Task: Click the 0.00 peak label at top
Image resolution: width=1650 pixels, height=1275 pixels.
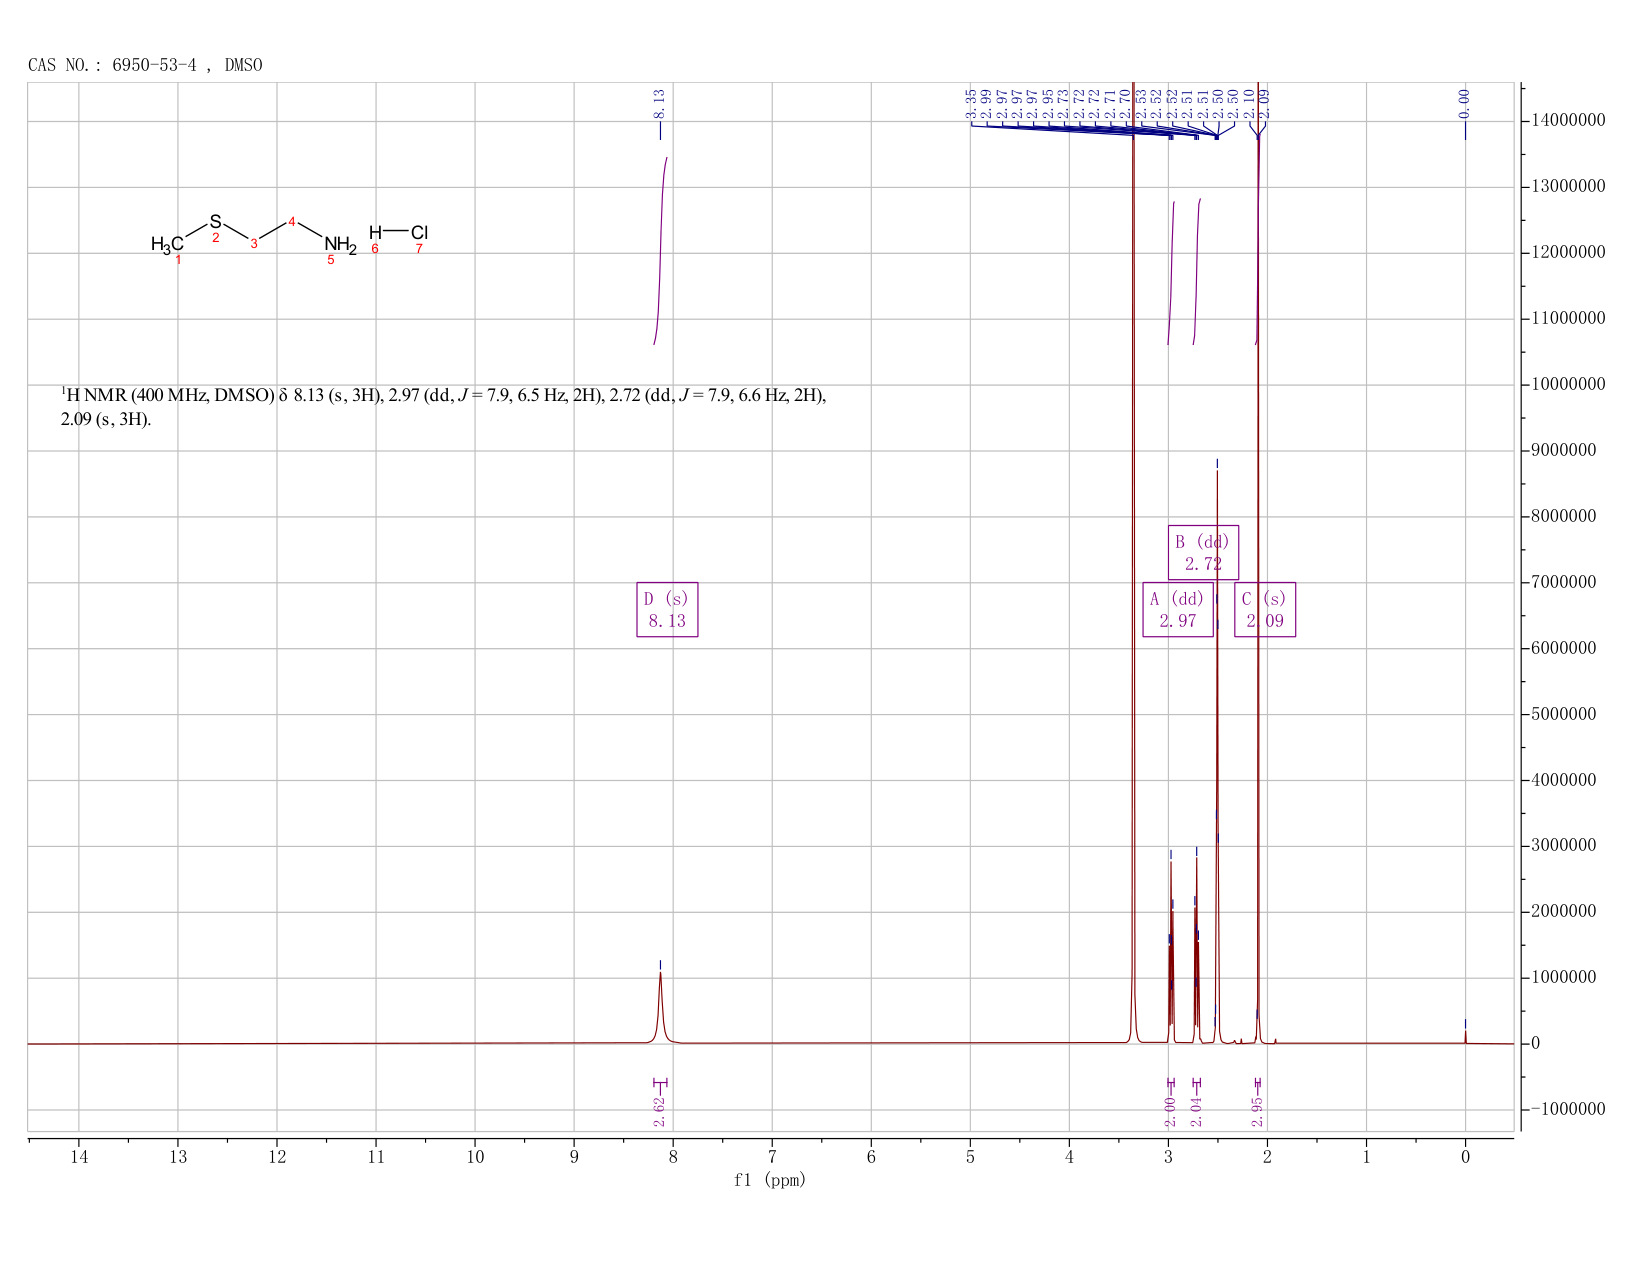Action: click(x=1465, y=102)
